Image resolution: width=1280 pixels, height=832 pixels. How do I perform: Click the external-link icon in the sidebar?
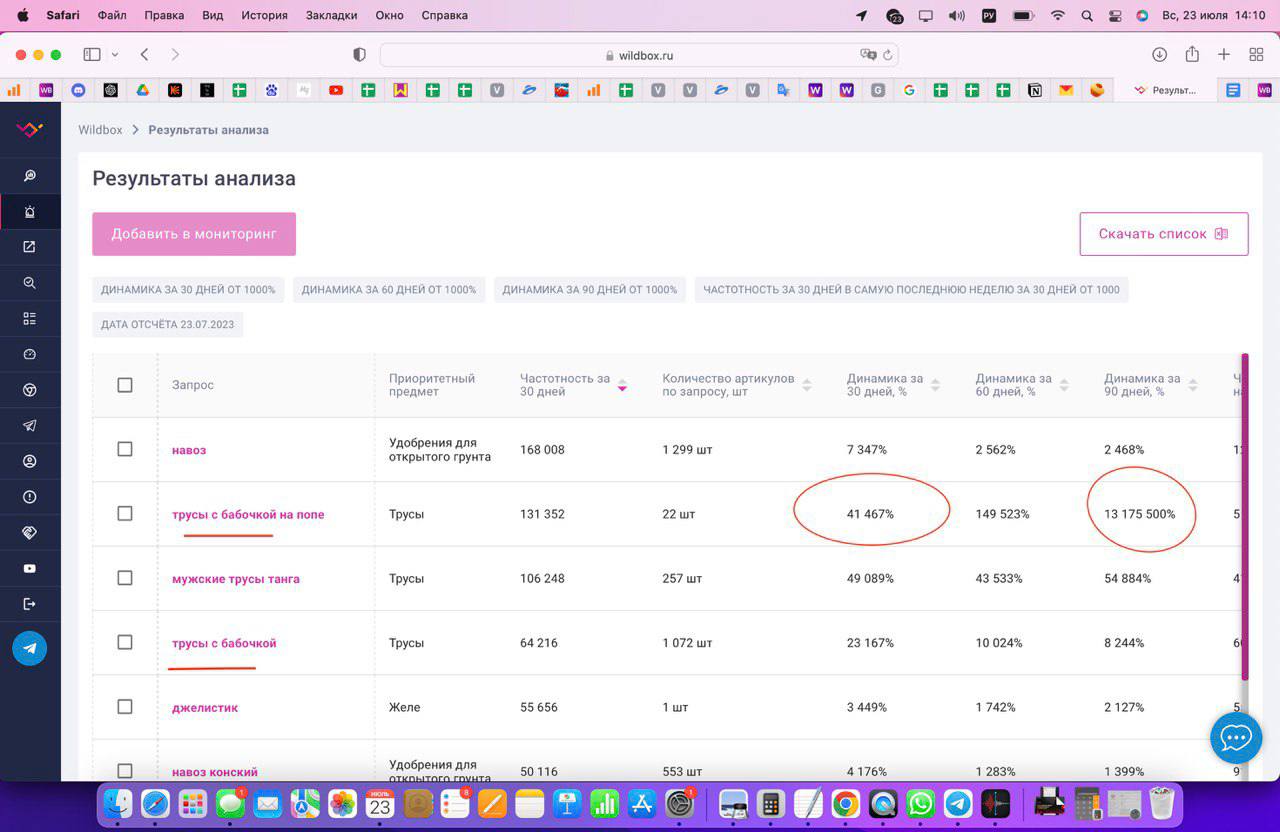click(x=30, y=247)
